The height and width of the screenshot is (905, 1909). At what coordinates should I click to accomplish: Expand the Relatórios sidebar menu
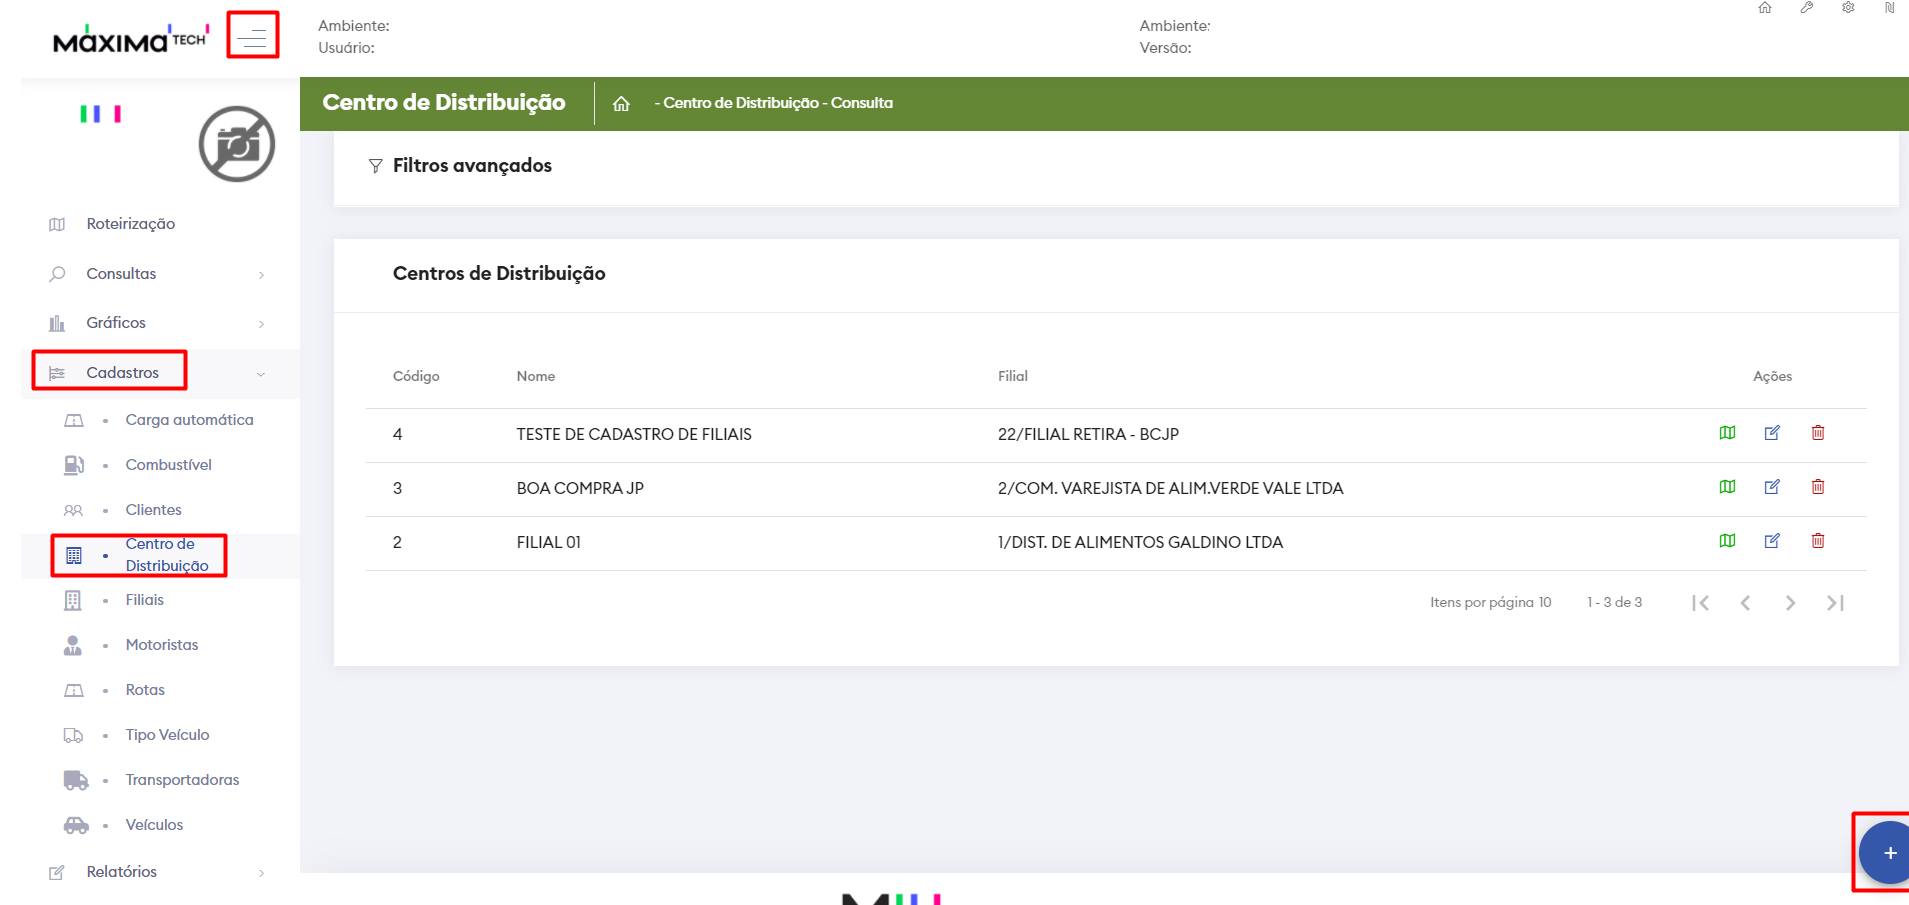click(x=160, y=872)
